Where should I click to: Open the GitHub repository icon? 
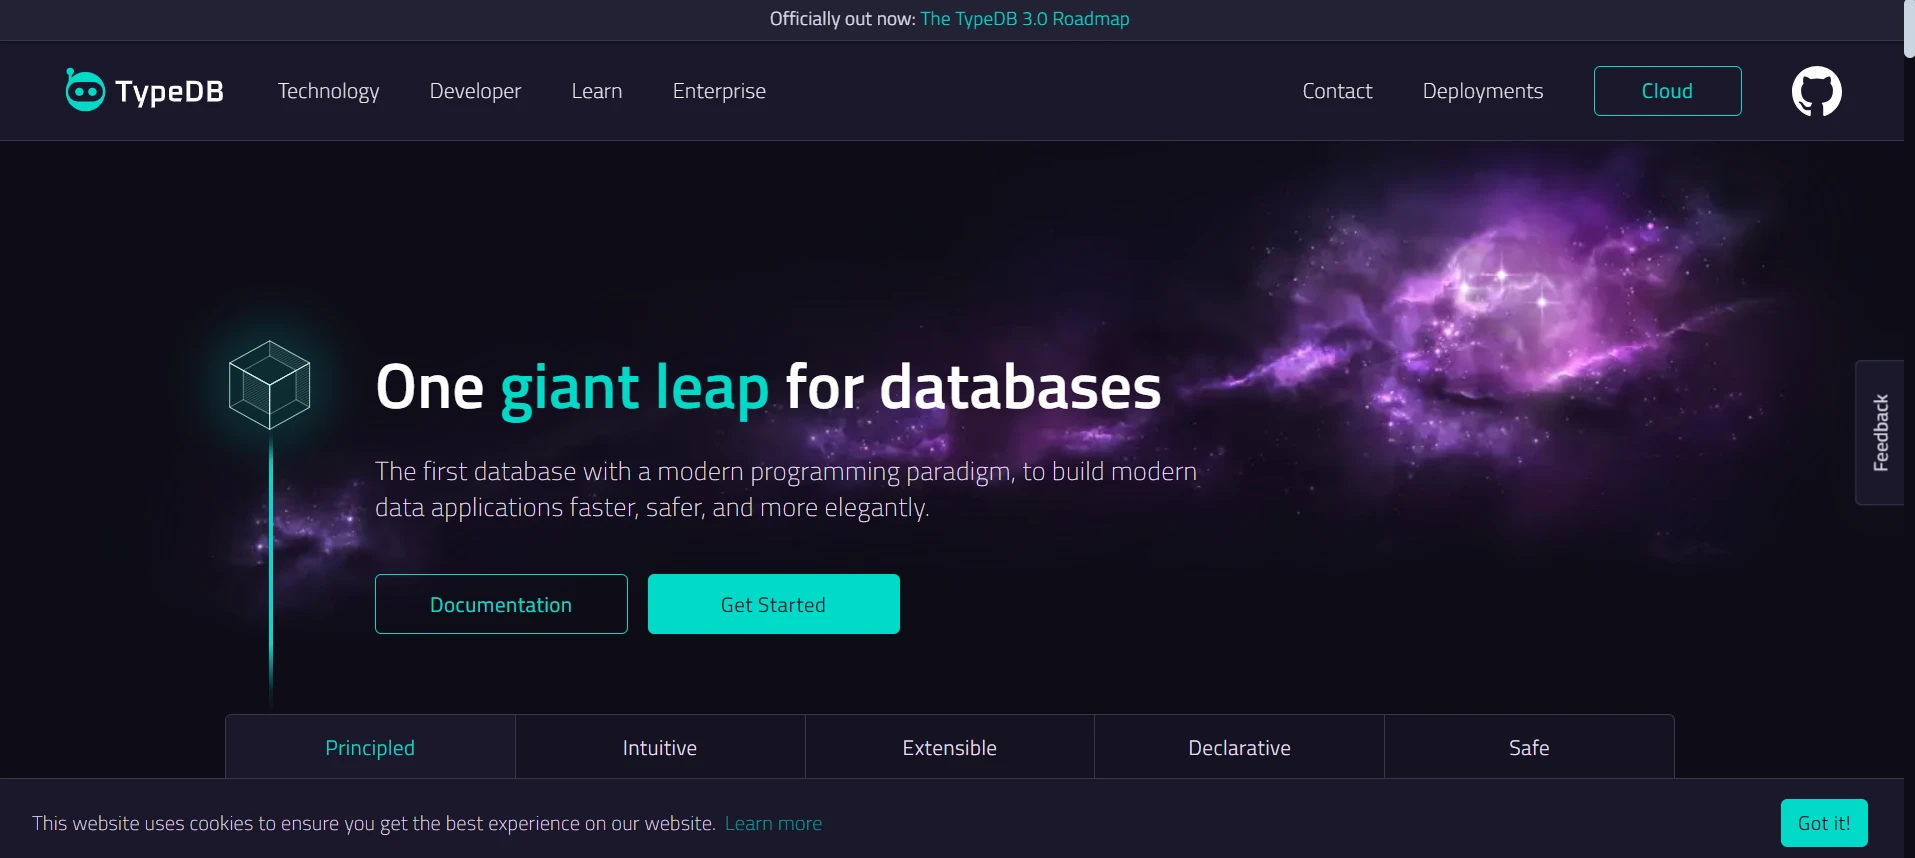point(1816,91)
